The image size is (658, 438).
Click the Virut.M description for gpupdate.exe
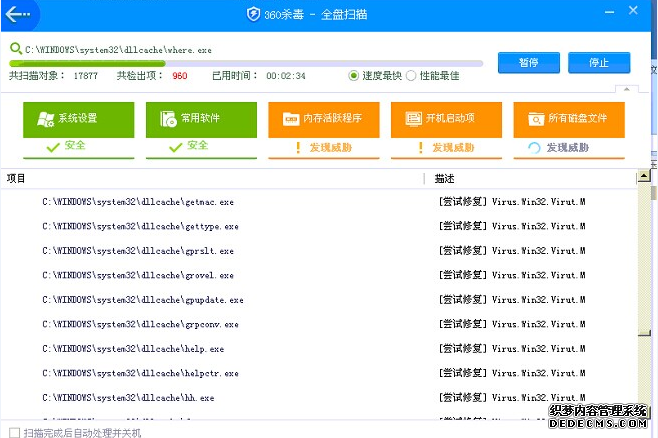512,300
